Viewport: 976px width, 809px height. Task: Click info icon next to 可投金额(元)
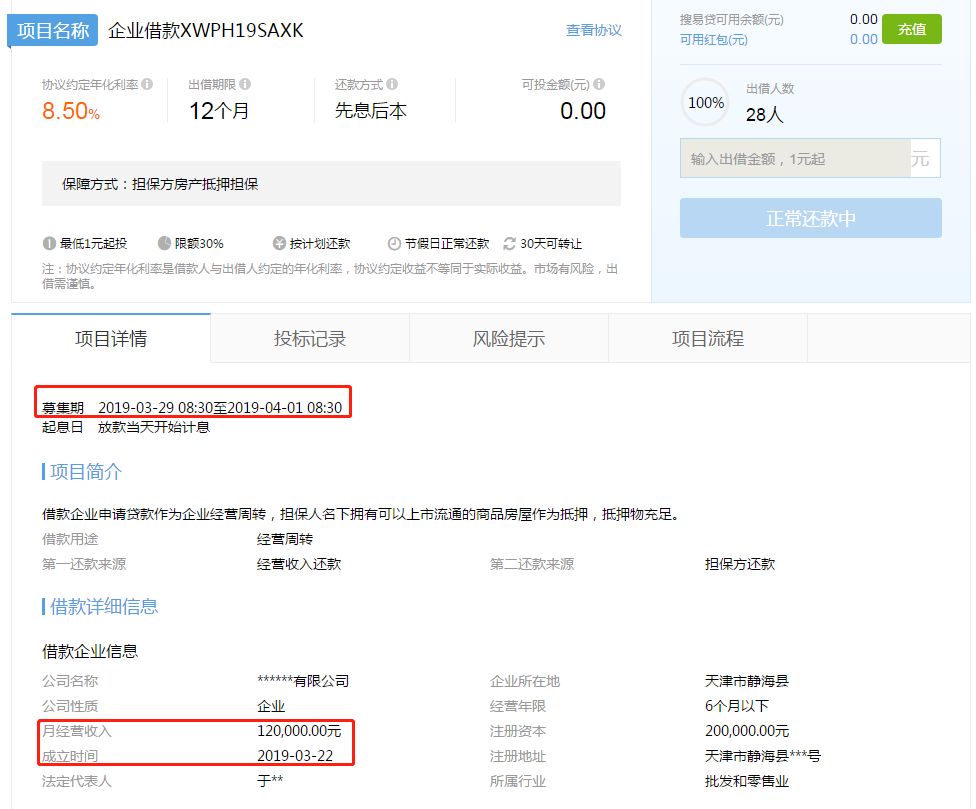(x=599, y=85)
